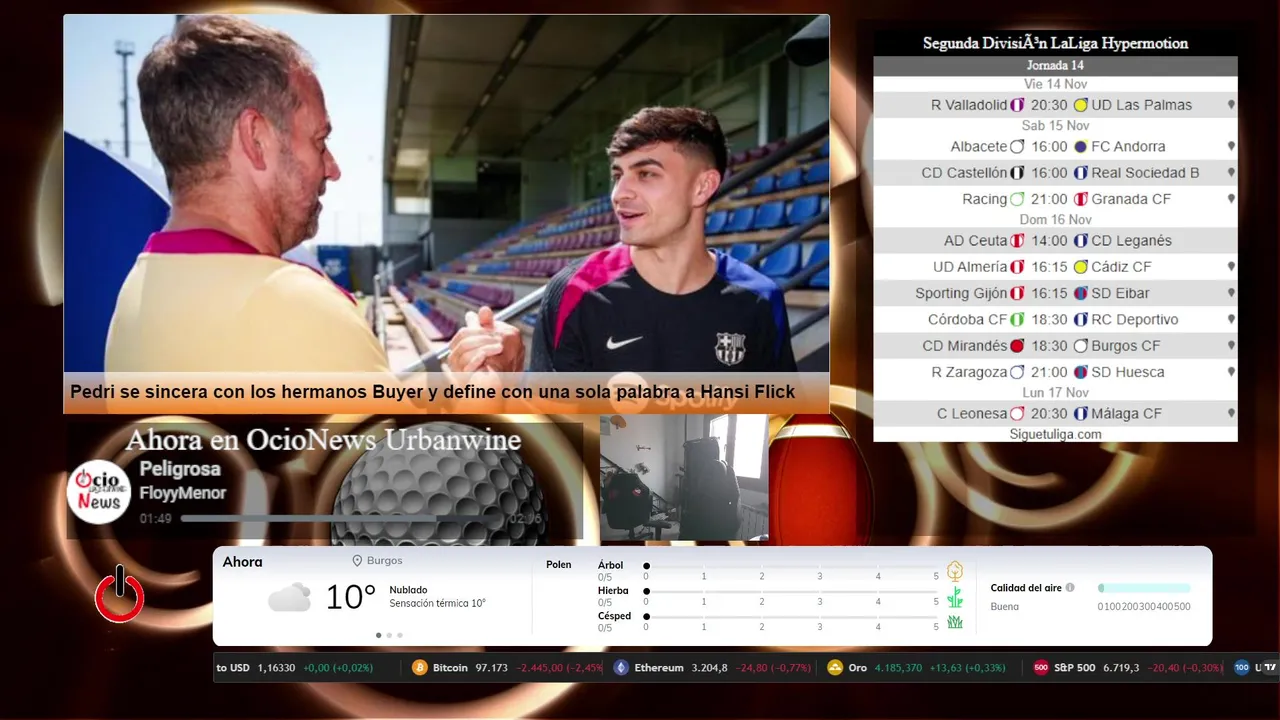
Task: Click the Lun 17 Nov date header
Action: click(x=1055, y=393)
